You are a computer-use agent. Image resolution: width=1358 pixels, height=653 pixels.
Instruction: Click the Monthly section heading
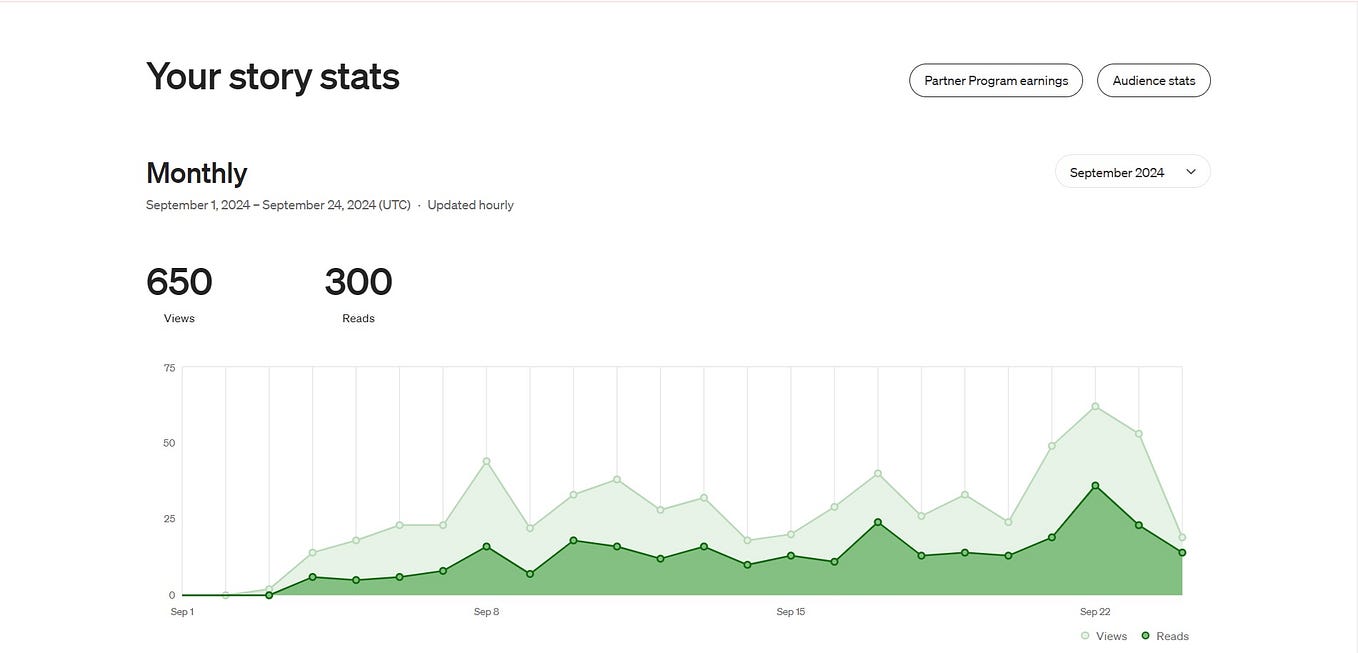click(x=196, y=171)
